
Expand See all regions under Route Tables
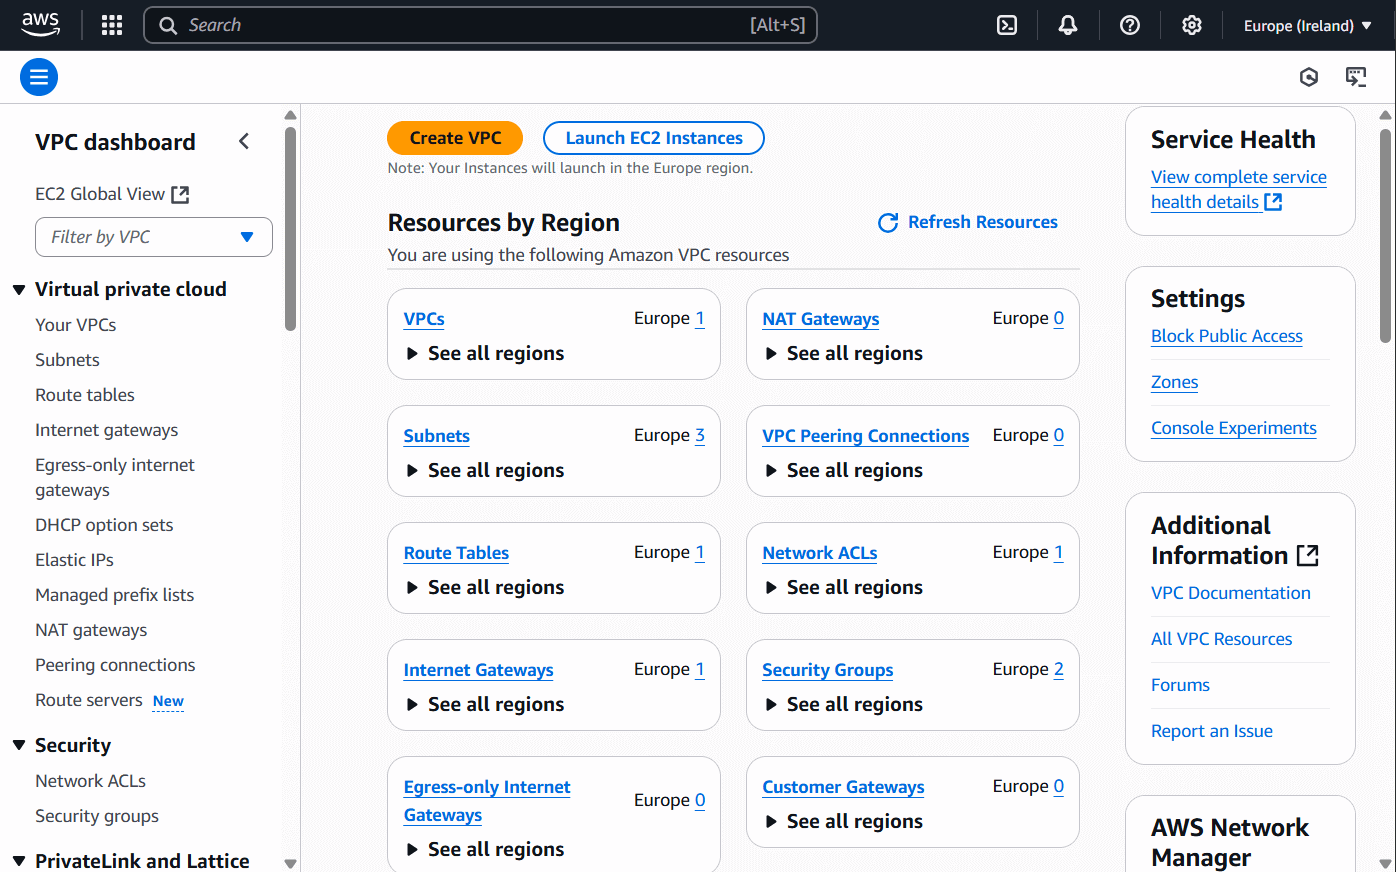tap(485, 587)
